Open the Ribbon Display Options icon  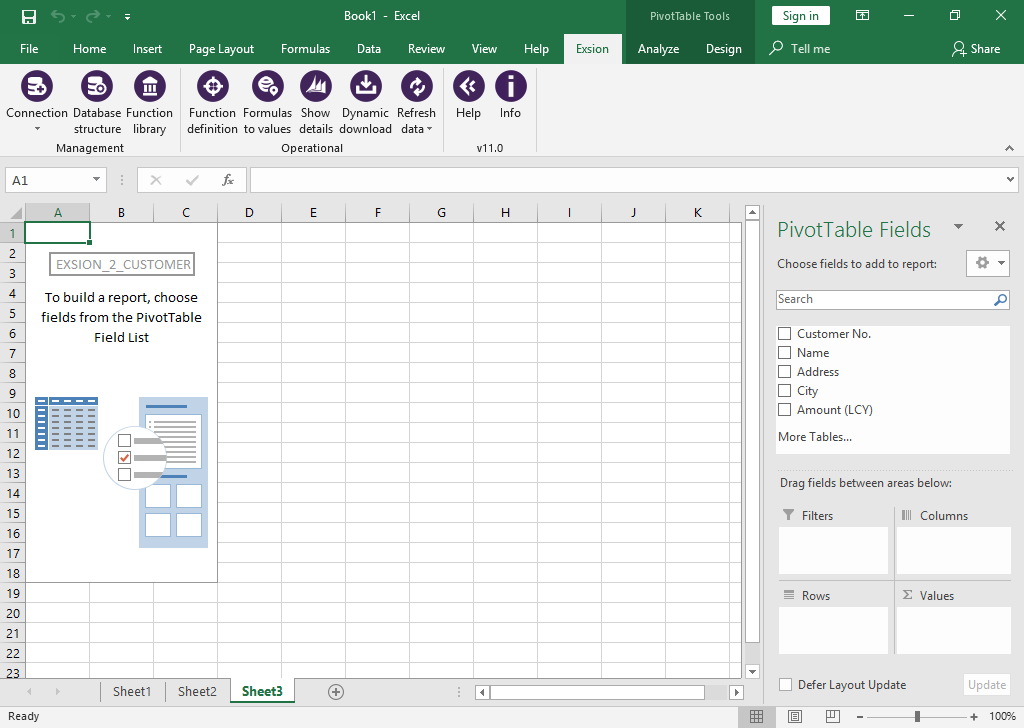[x=863, y=16]
